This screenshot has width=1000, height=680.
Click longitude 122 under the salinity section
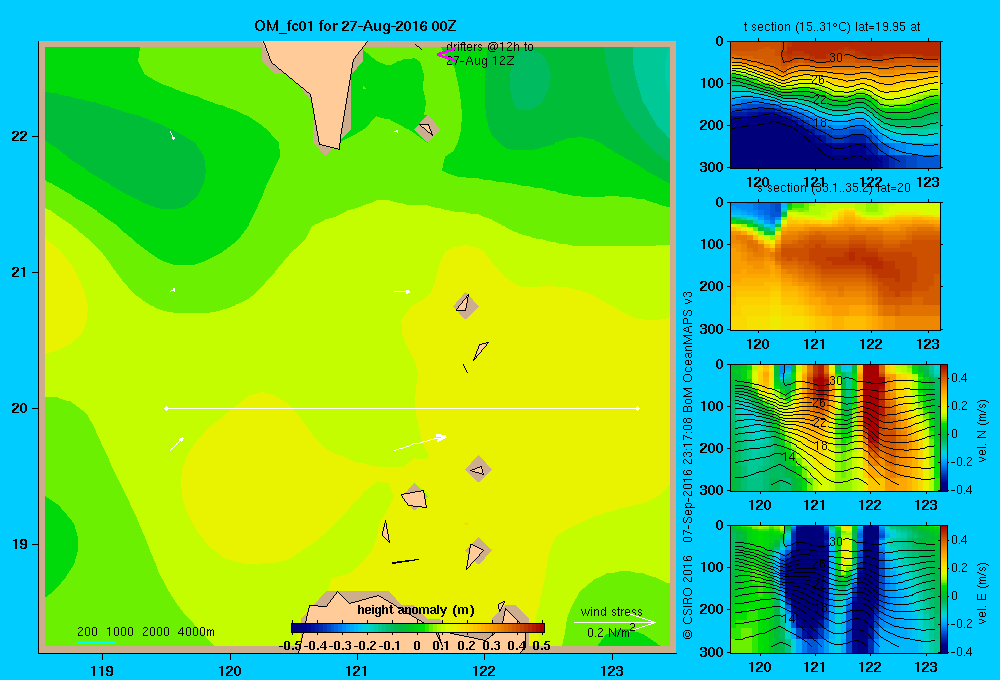pos(871,344)
